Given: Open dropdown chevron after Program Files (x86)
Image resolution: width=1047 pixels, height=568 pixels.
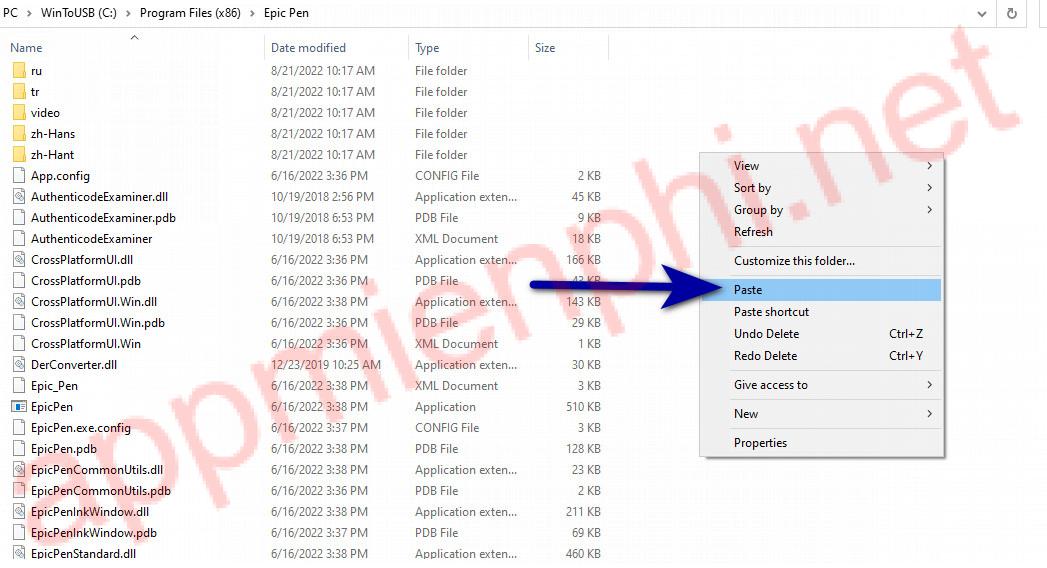Looking at the screenshot, I should click(252, 13).
